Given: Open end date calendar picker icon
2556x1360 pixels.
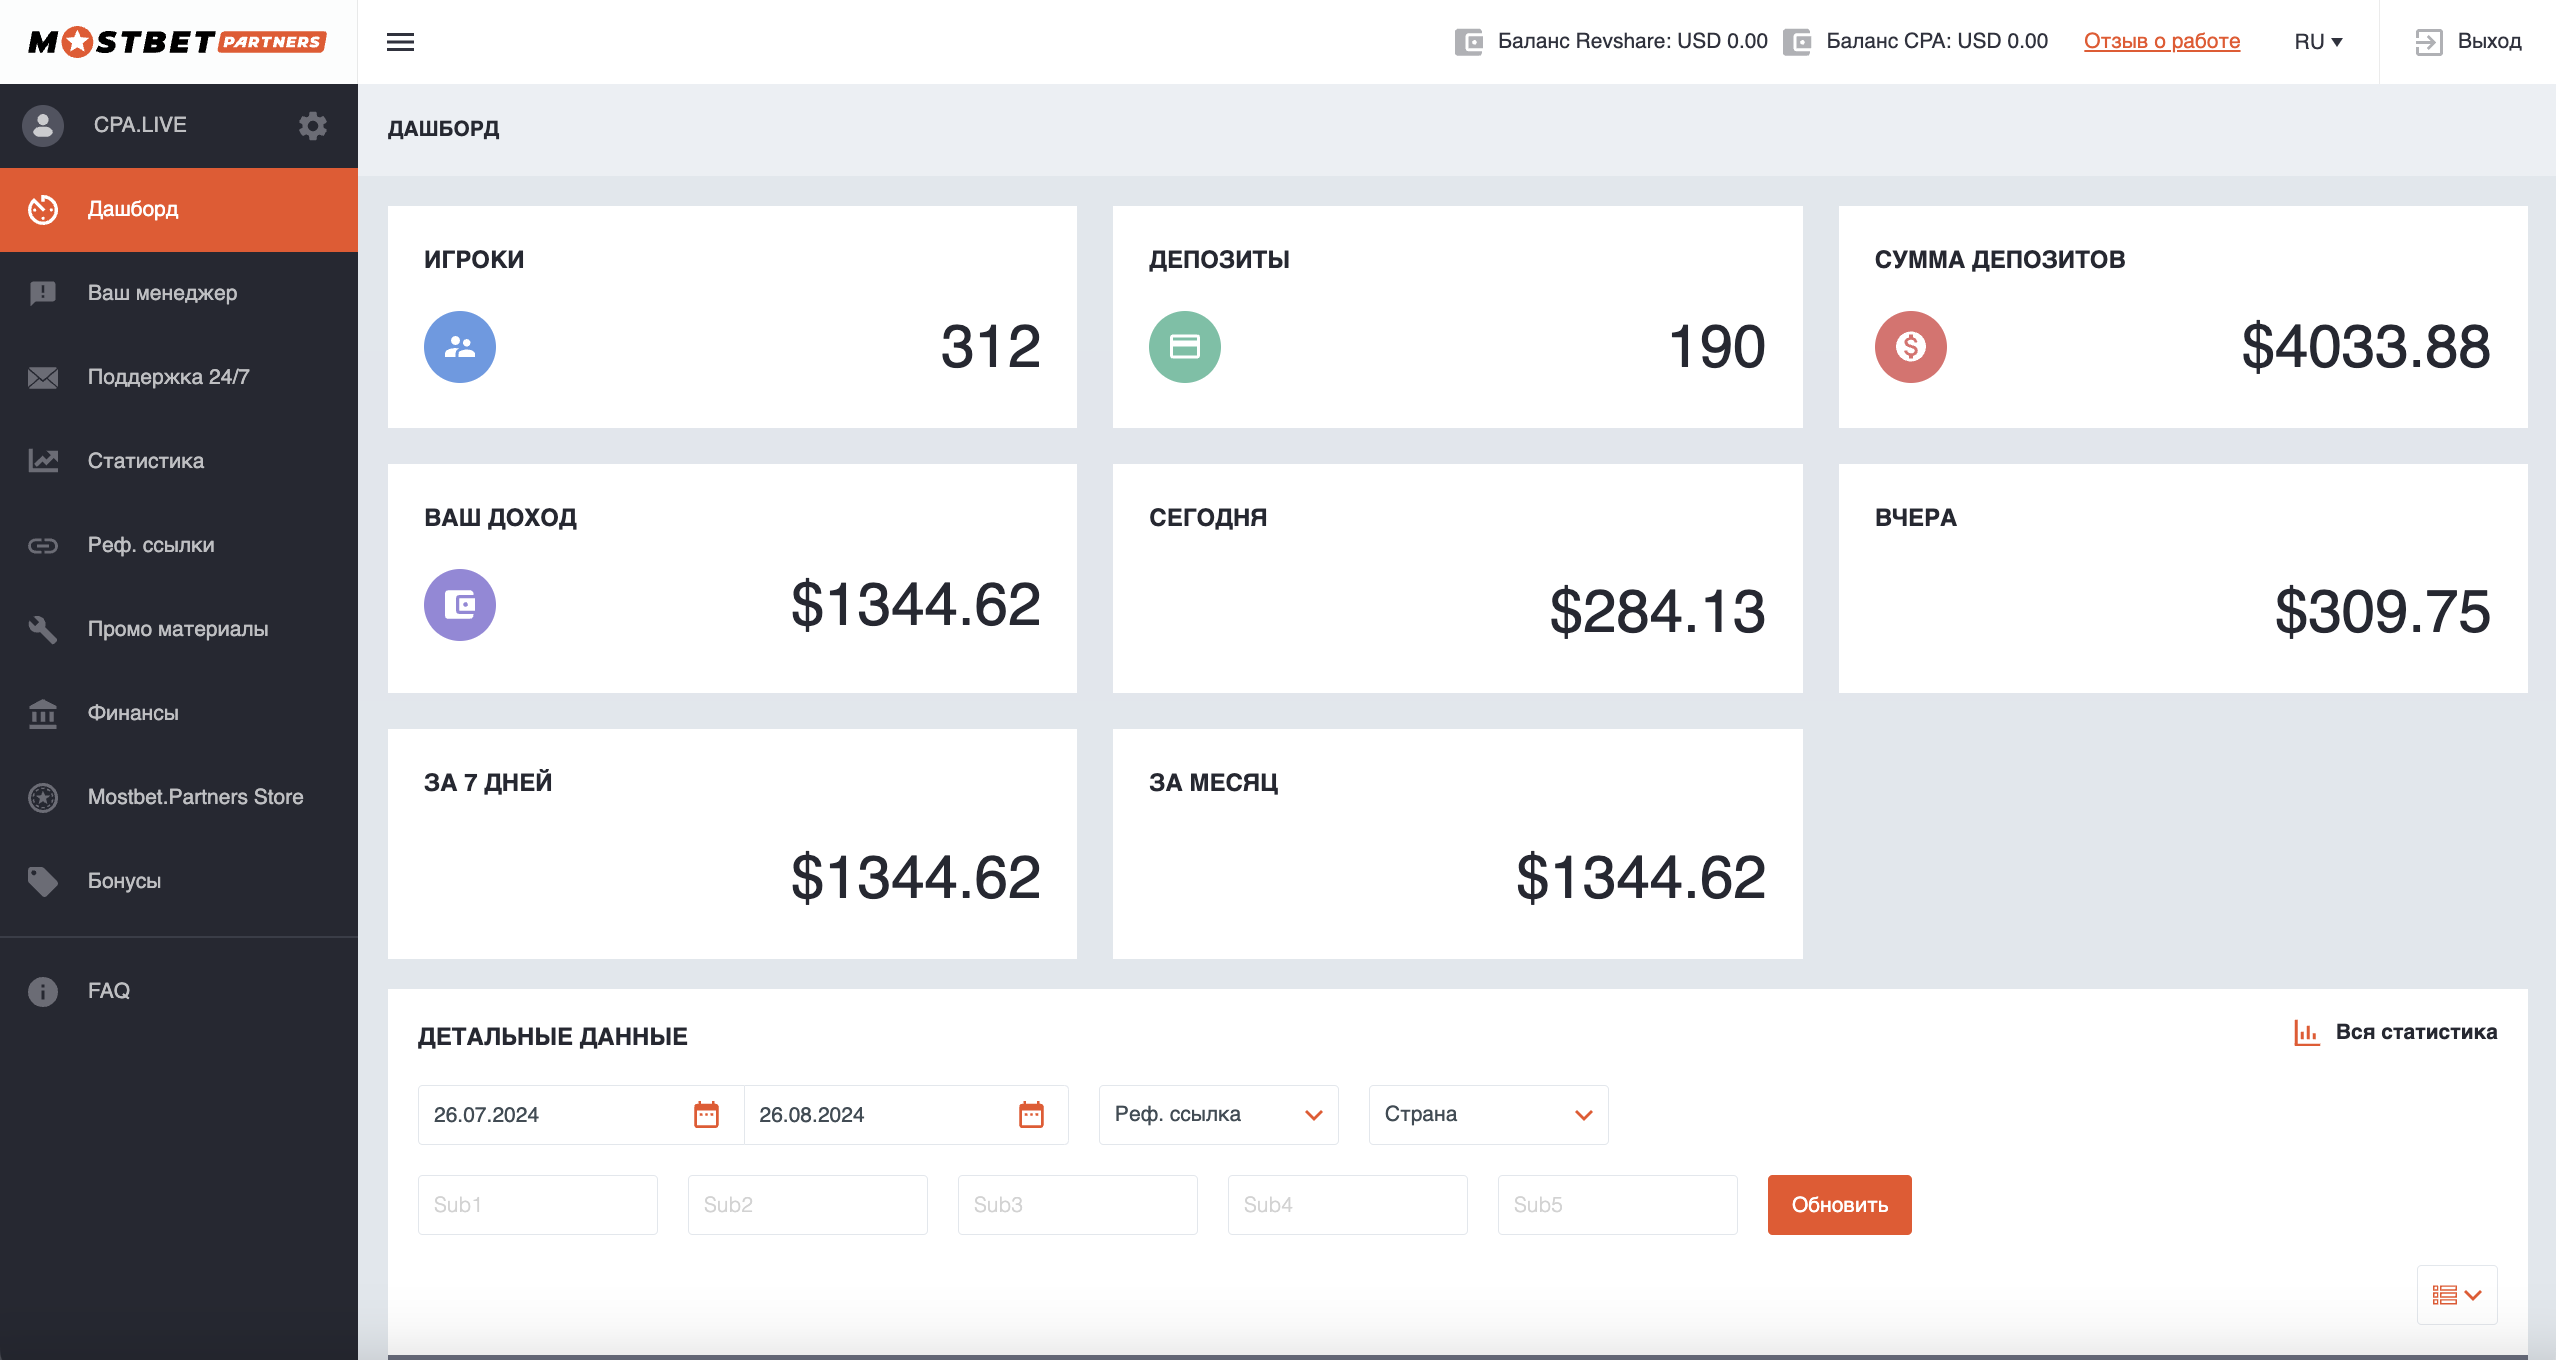Looking at the screenshot, I should [1031, 1114].
